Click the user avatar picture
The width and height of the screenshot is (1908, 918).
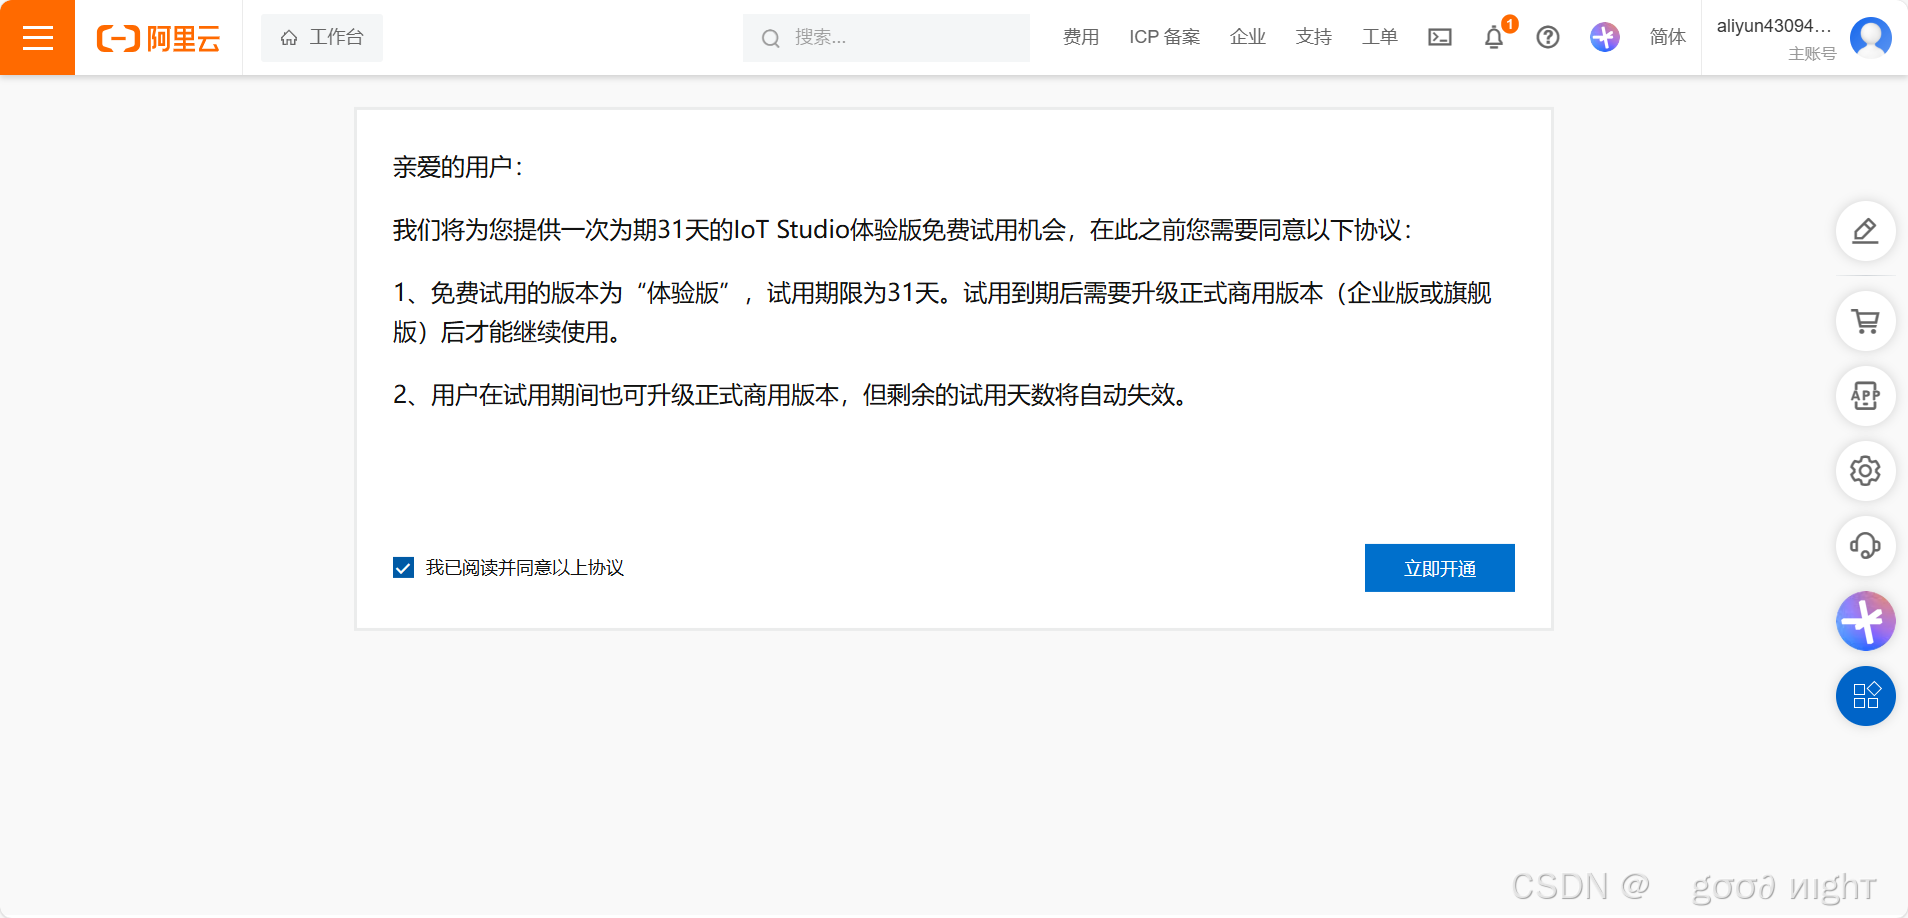[x=1871, y=38]
